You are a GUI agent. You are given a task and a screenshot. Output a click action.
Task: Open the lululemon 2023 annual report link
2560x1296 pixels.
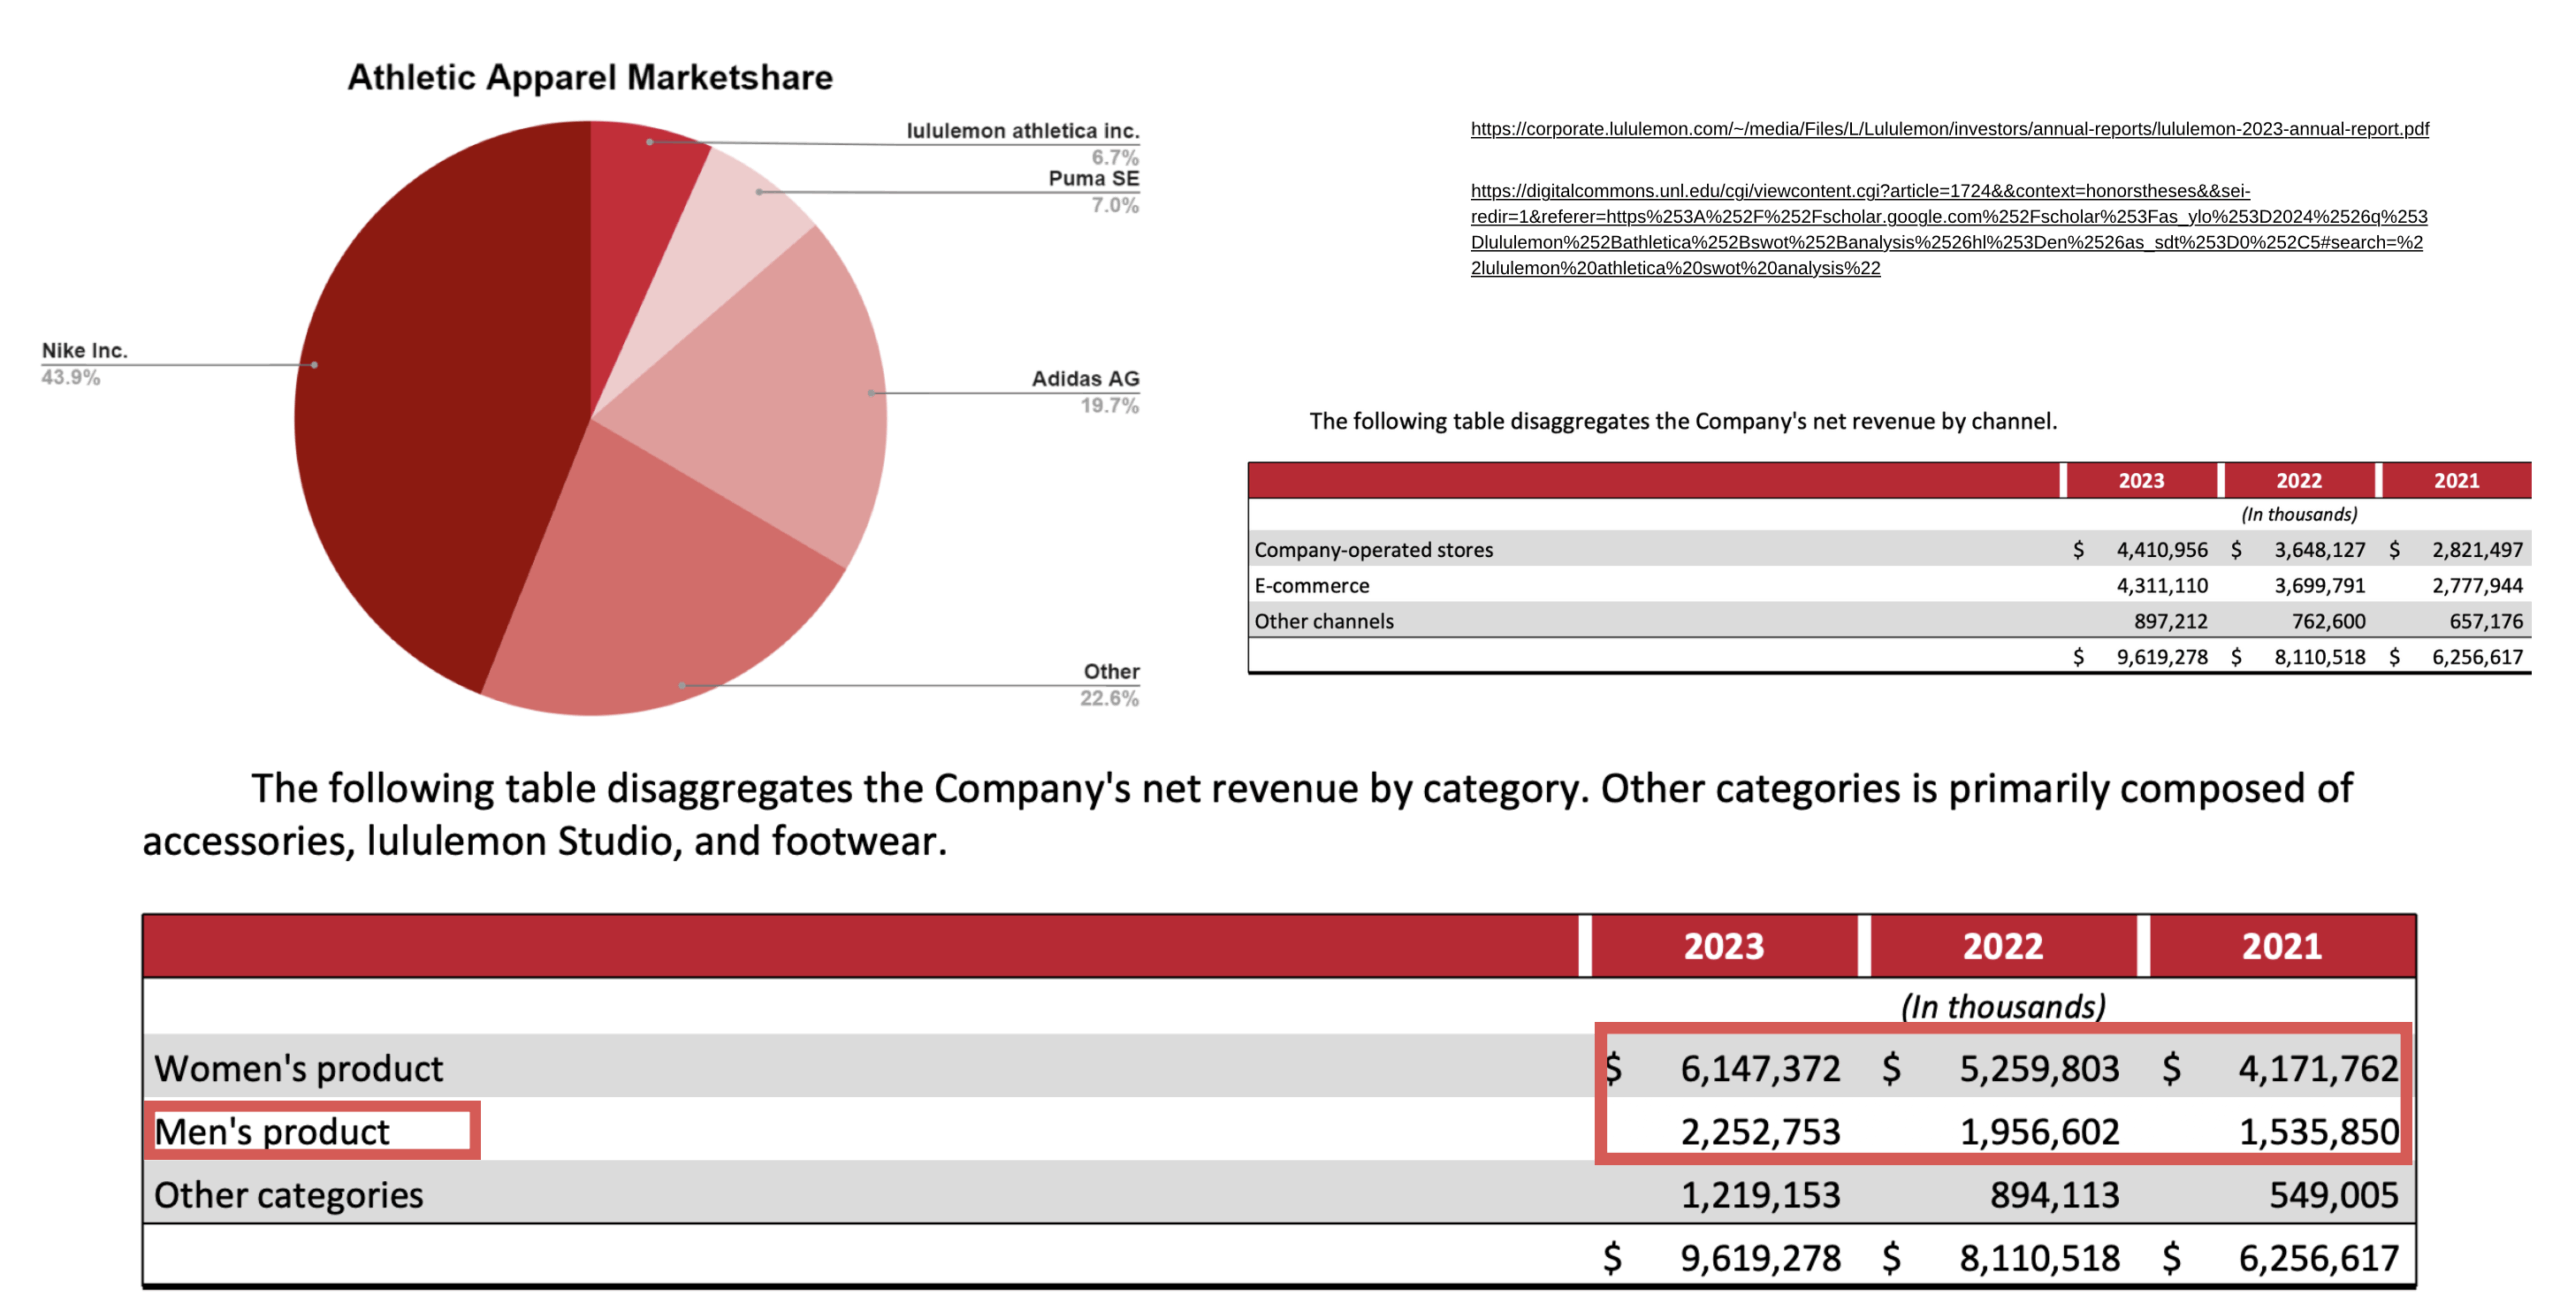1948,129
